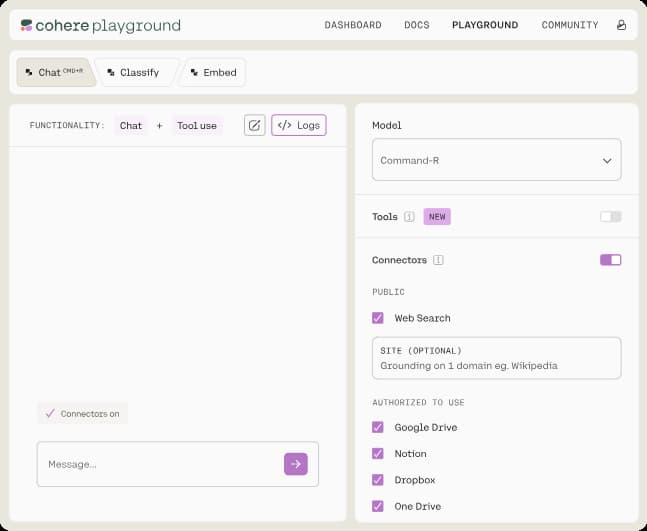Screen dimensions: 647x531
Task: Click the NEW badge beside Tools
Action: (x=436, y=217)
